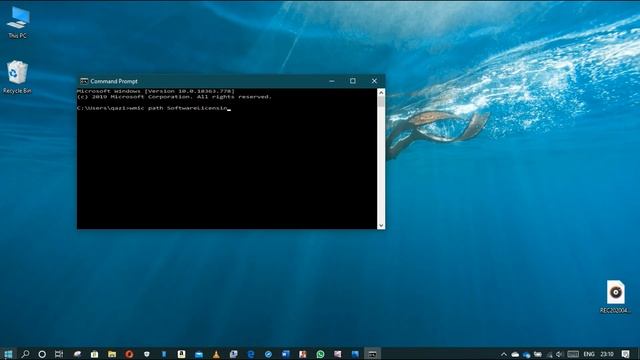Click the Command Prompt scrollbar thumb
The width and height of the screenshot is (640, 360).
381,102
